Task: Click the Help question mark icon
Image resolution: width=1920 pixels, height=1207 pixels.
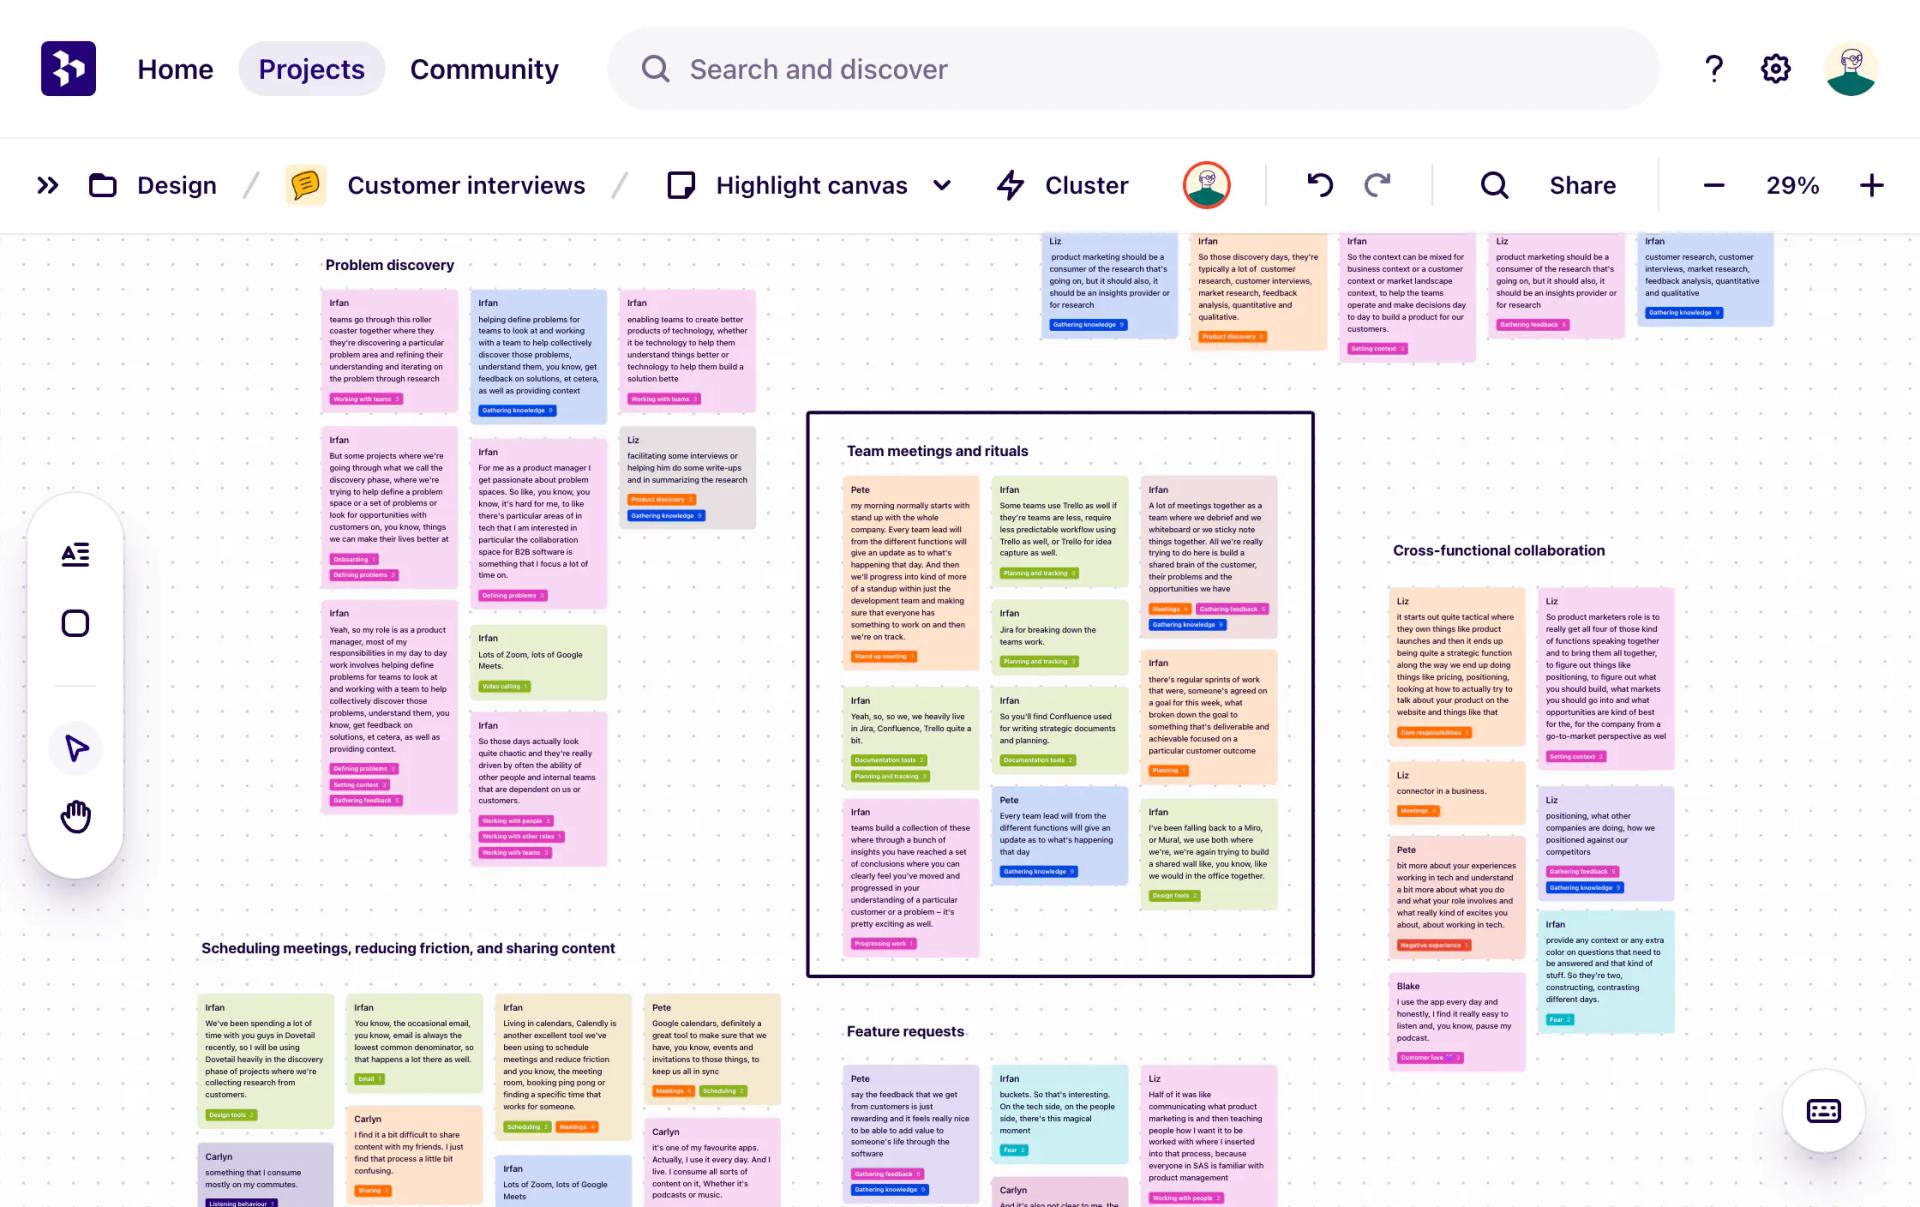Action: coord(1714,68)
